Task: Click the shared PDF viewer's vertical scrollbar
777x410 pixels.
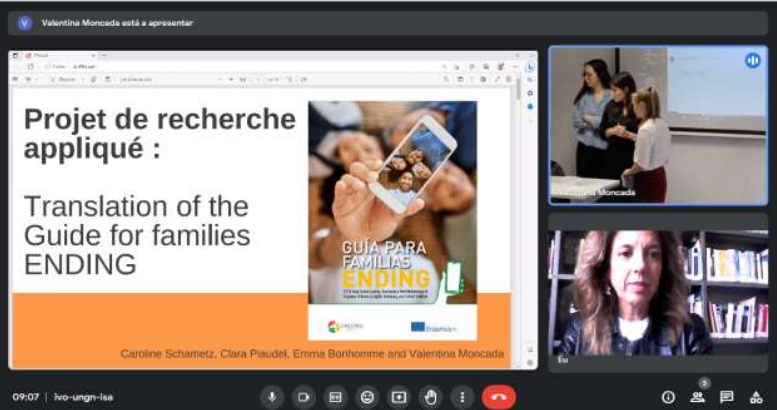Action: point(518,200)
